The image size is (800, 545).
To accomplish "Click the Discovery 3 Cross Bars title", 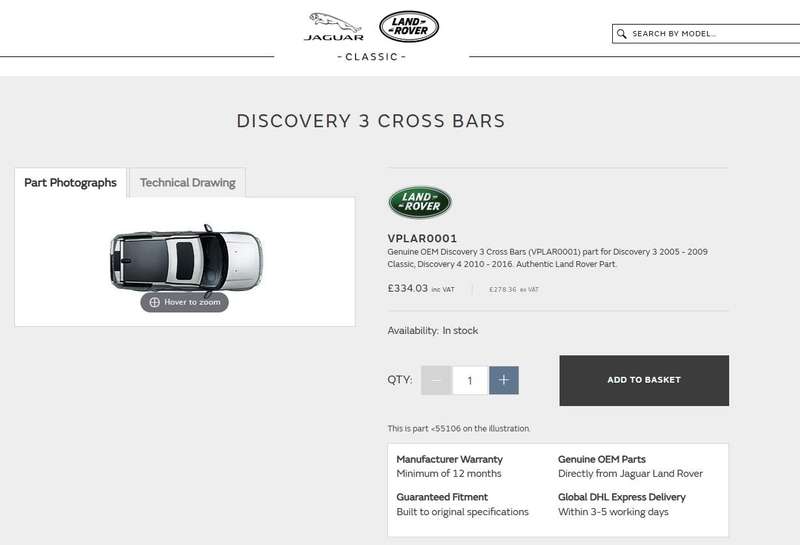I will pyautogui.click(x=371, y=121).
